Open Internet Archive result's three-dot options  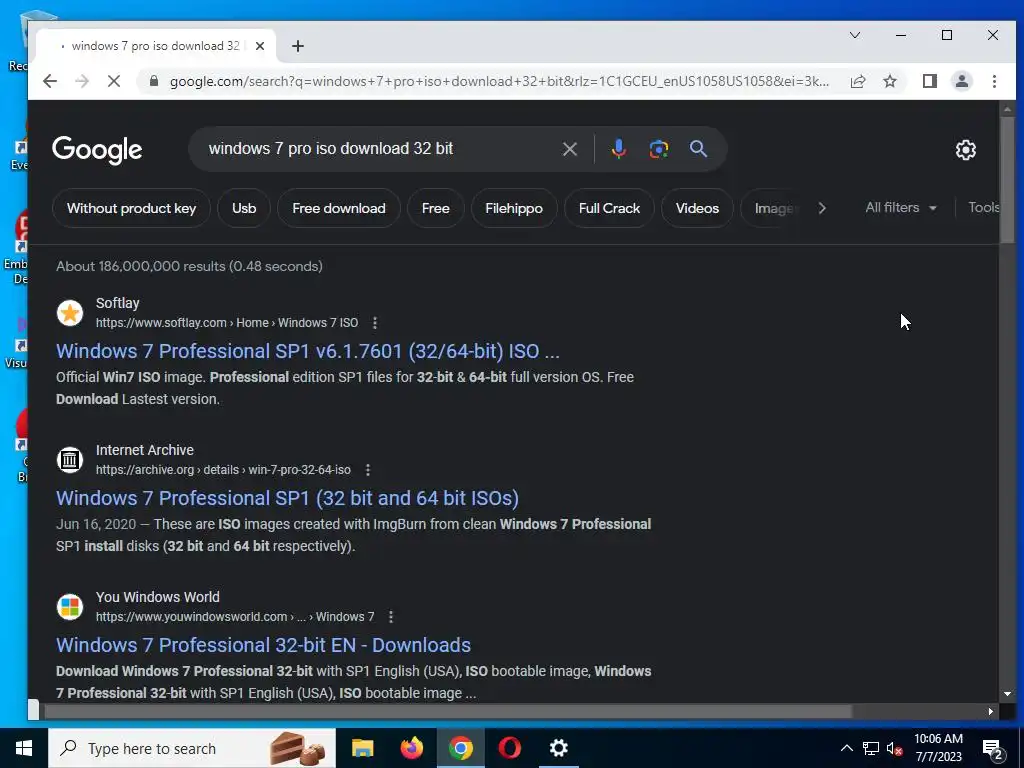[x=368, y=470]
